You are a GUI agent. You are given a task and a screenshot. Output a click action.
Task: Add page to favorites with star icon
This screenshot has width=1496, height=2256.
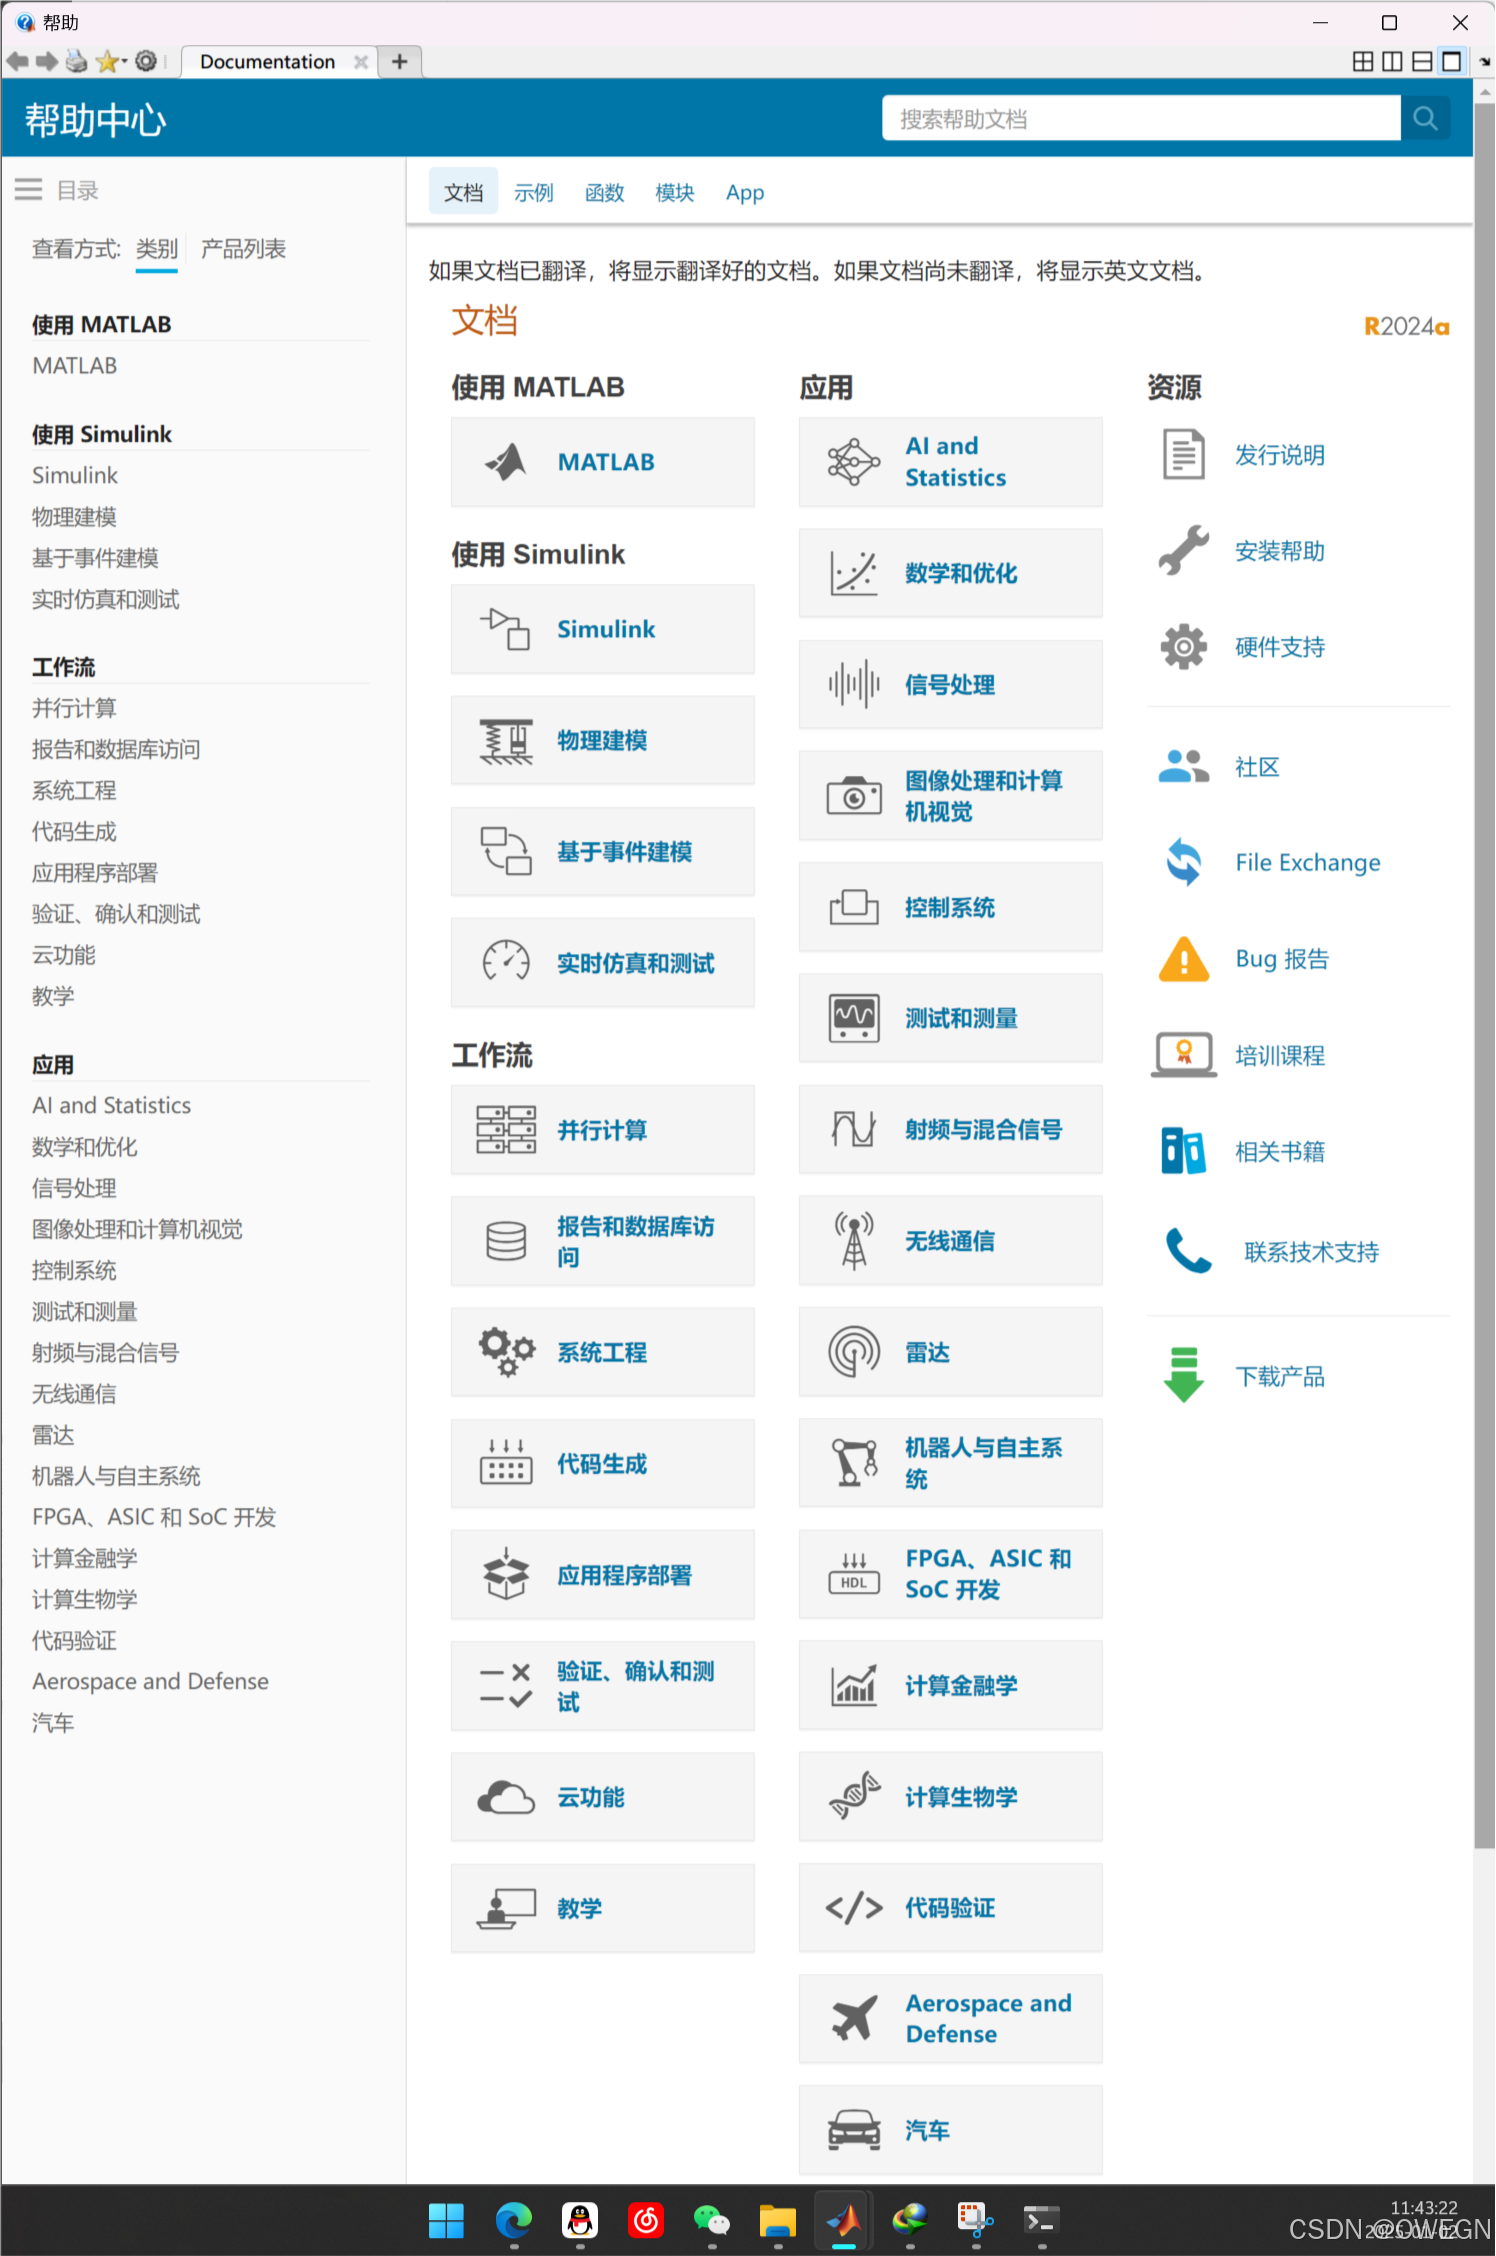106,62
